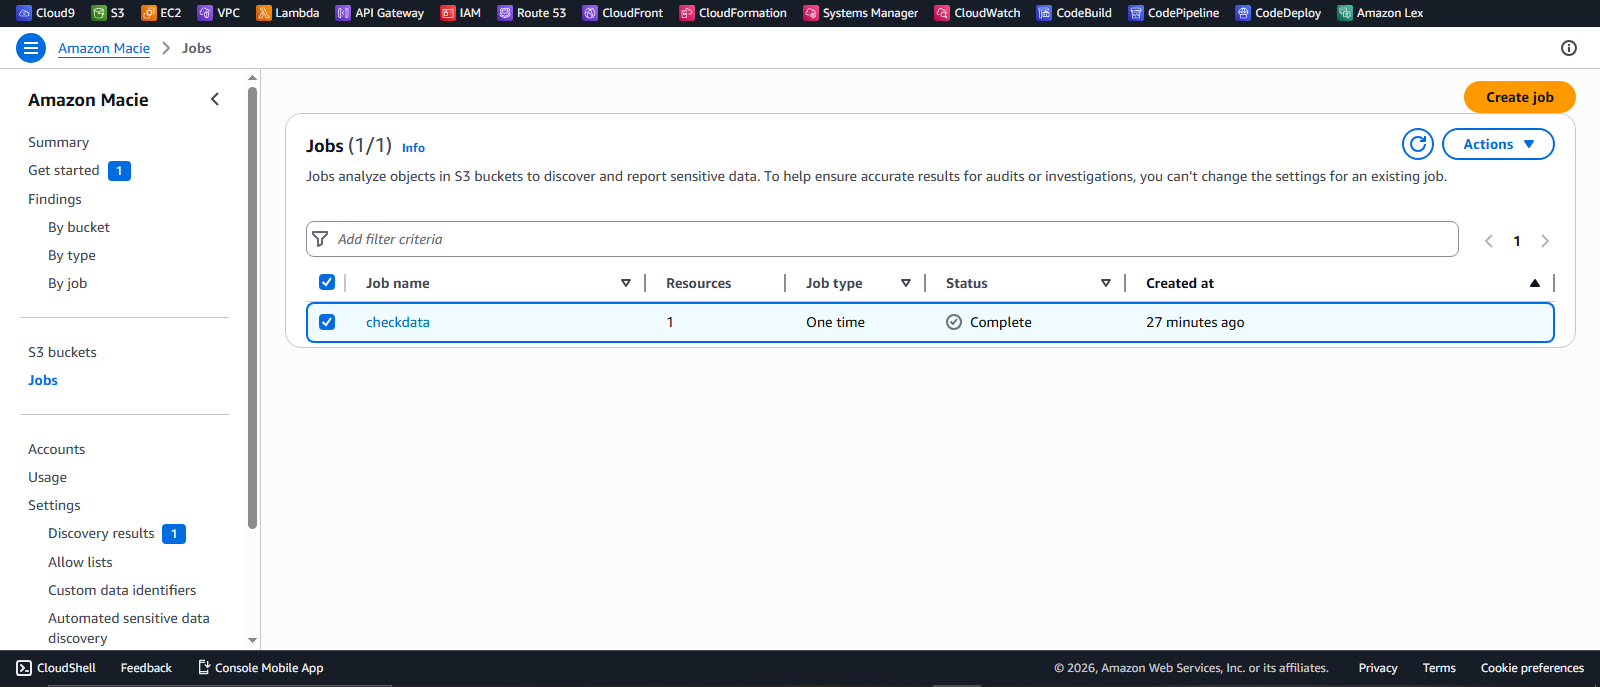Viewport: 1600px width, 687px height.
Task: Open Findings in the sidebar
Action: 55,200
